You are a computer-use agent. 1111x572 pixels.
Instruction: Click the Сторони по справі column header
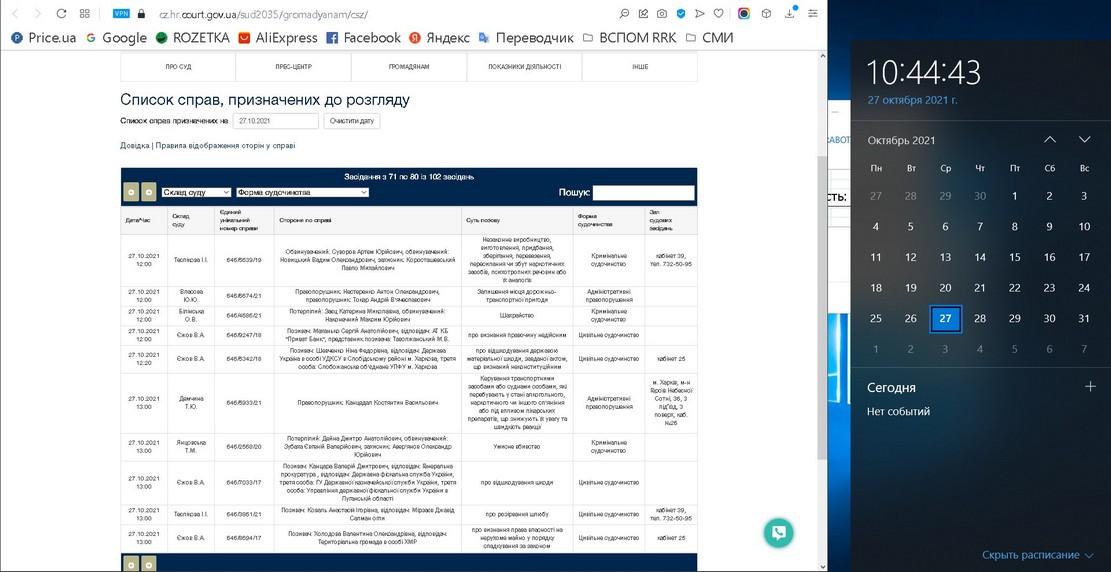(367, 220)
